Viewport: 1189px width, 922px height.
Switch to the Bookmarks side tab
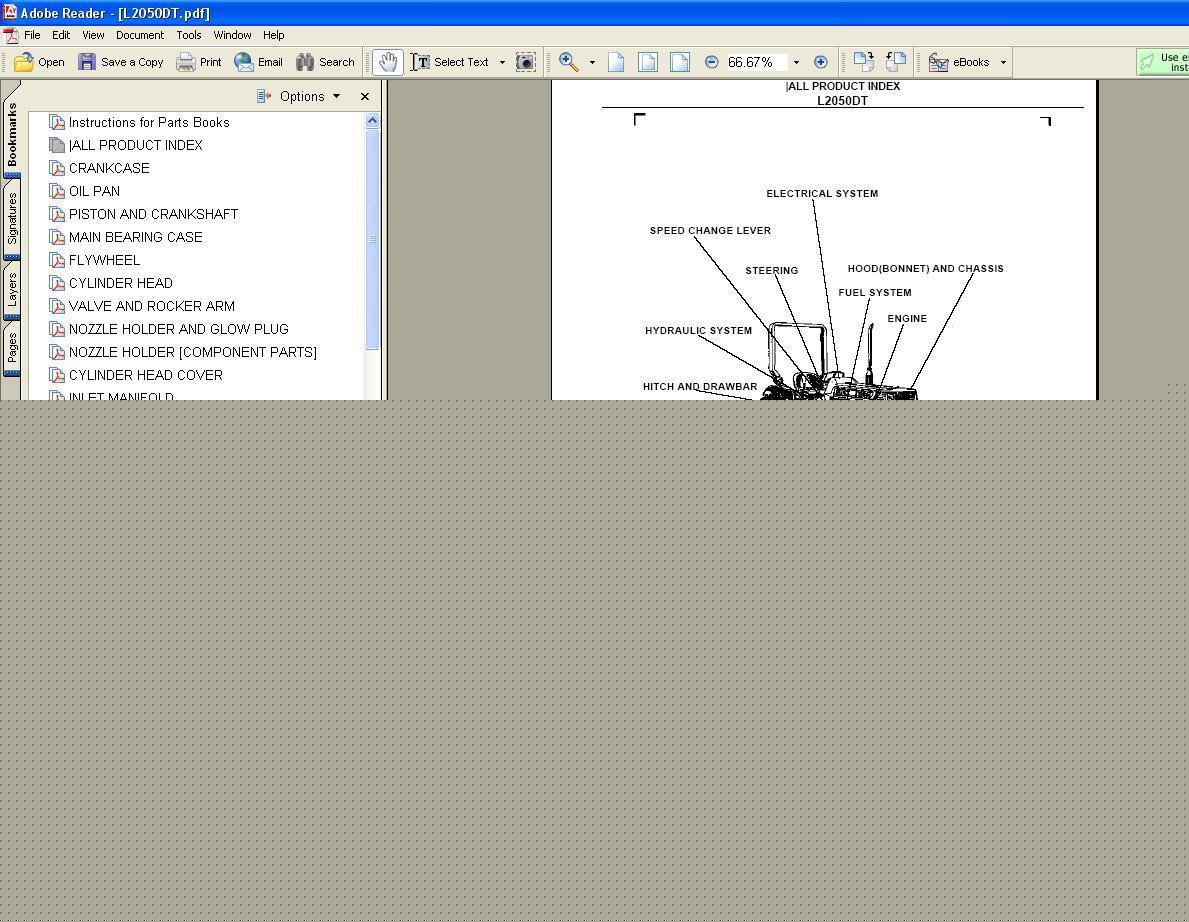tap(11, 134)
